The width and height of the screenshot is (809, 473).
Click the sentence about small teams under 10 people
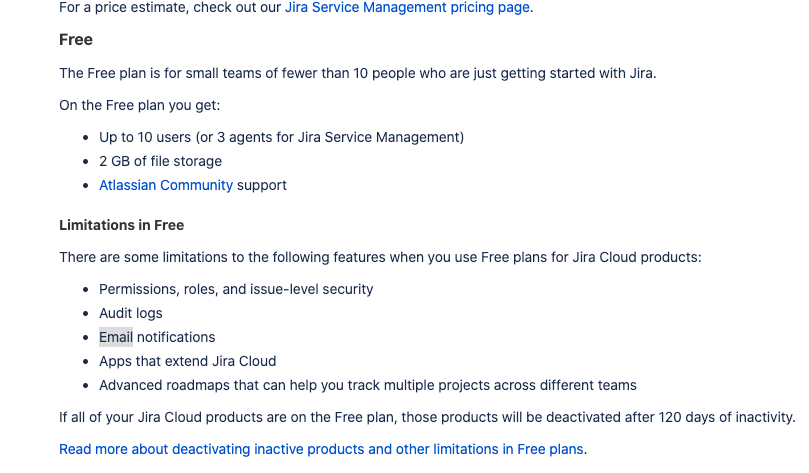pos(357,73)
